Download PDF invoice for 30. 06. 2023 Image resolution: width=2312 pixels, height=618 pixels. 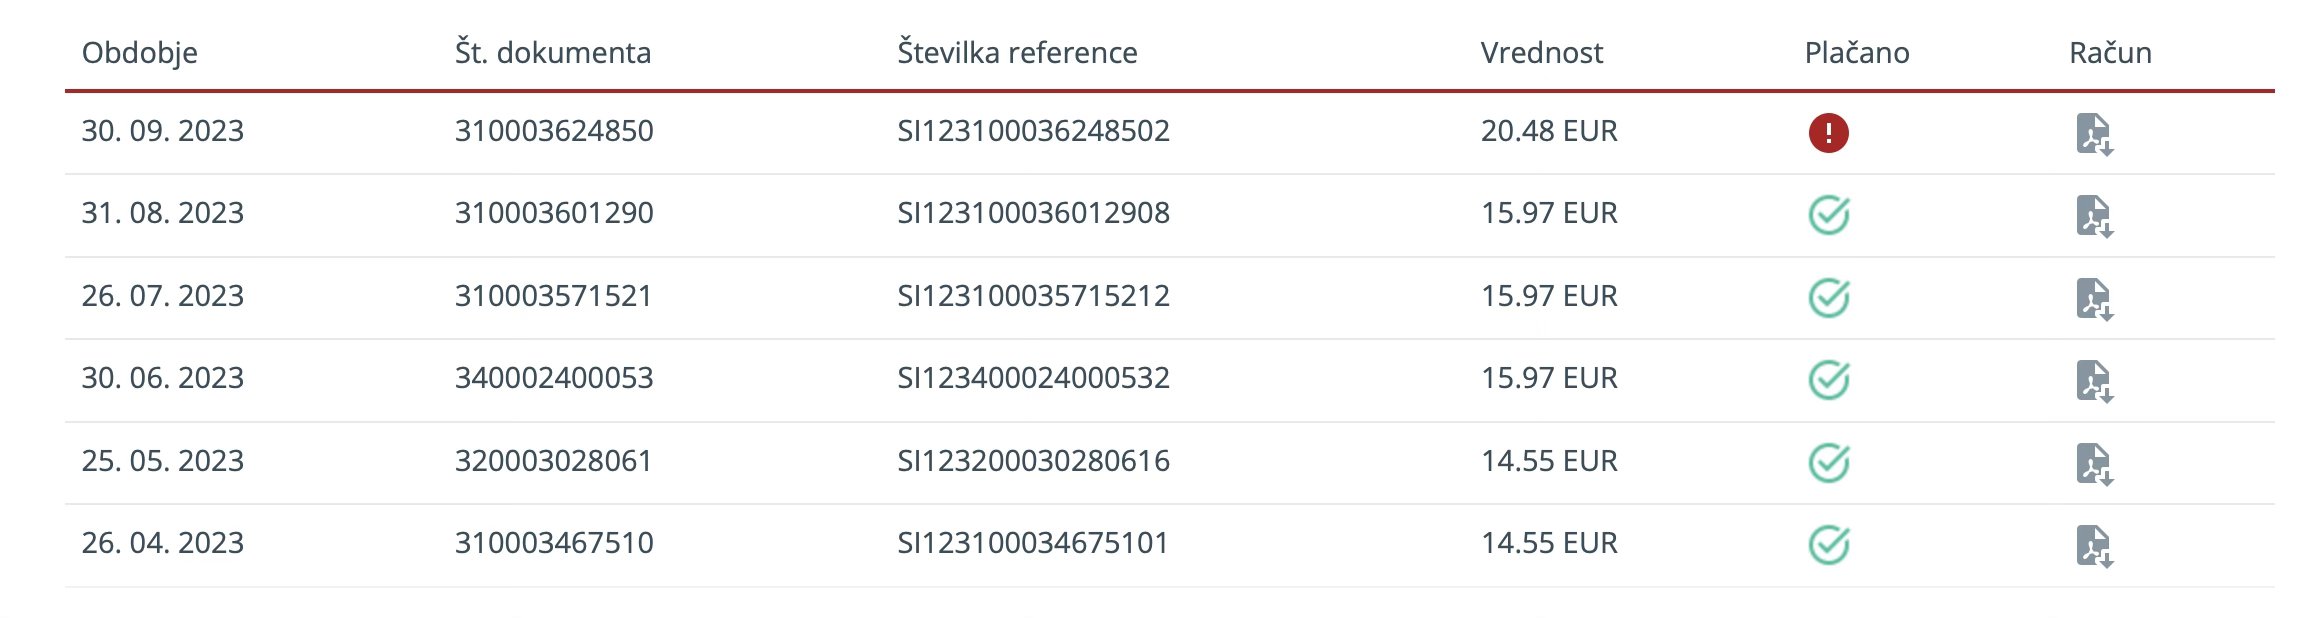[2093, 381]
